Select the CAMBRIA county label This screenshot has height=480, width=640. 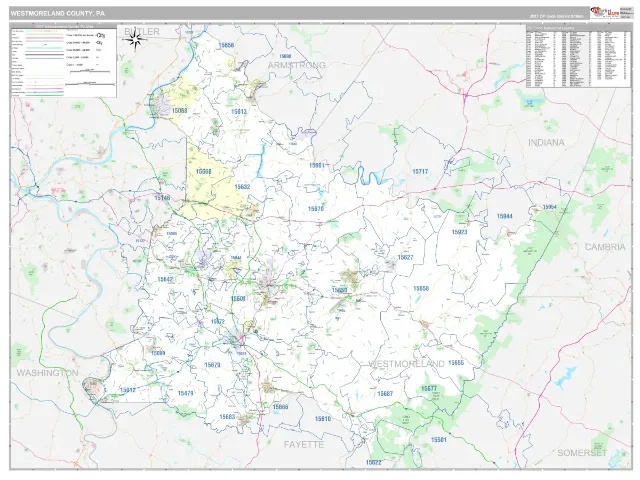tap(605, 247)
